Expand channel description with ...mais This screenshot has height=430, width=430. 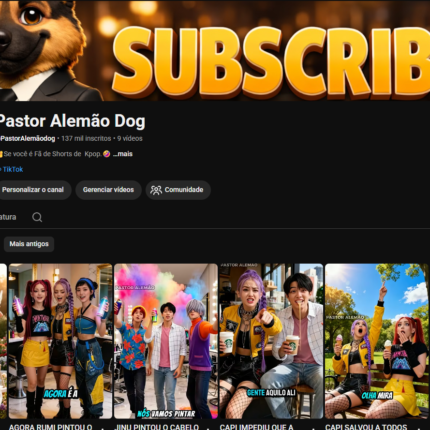[x=123, y=154]
